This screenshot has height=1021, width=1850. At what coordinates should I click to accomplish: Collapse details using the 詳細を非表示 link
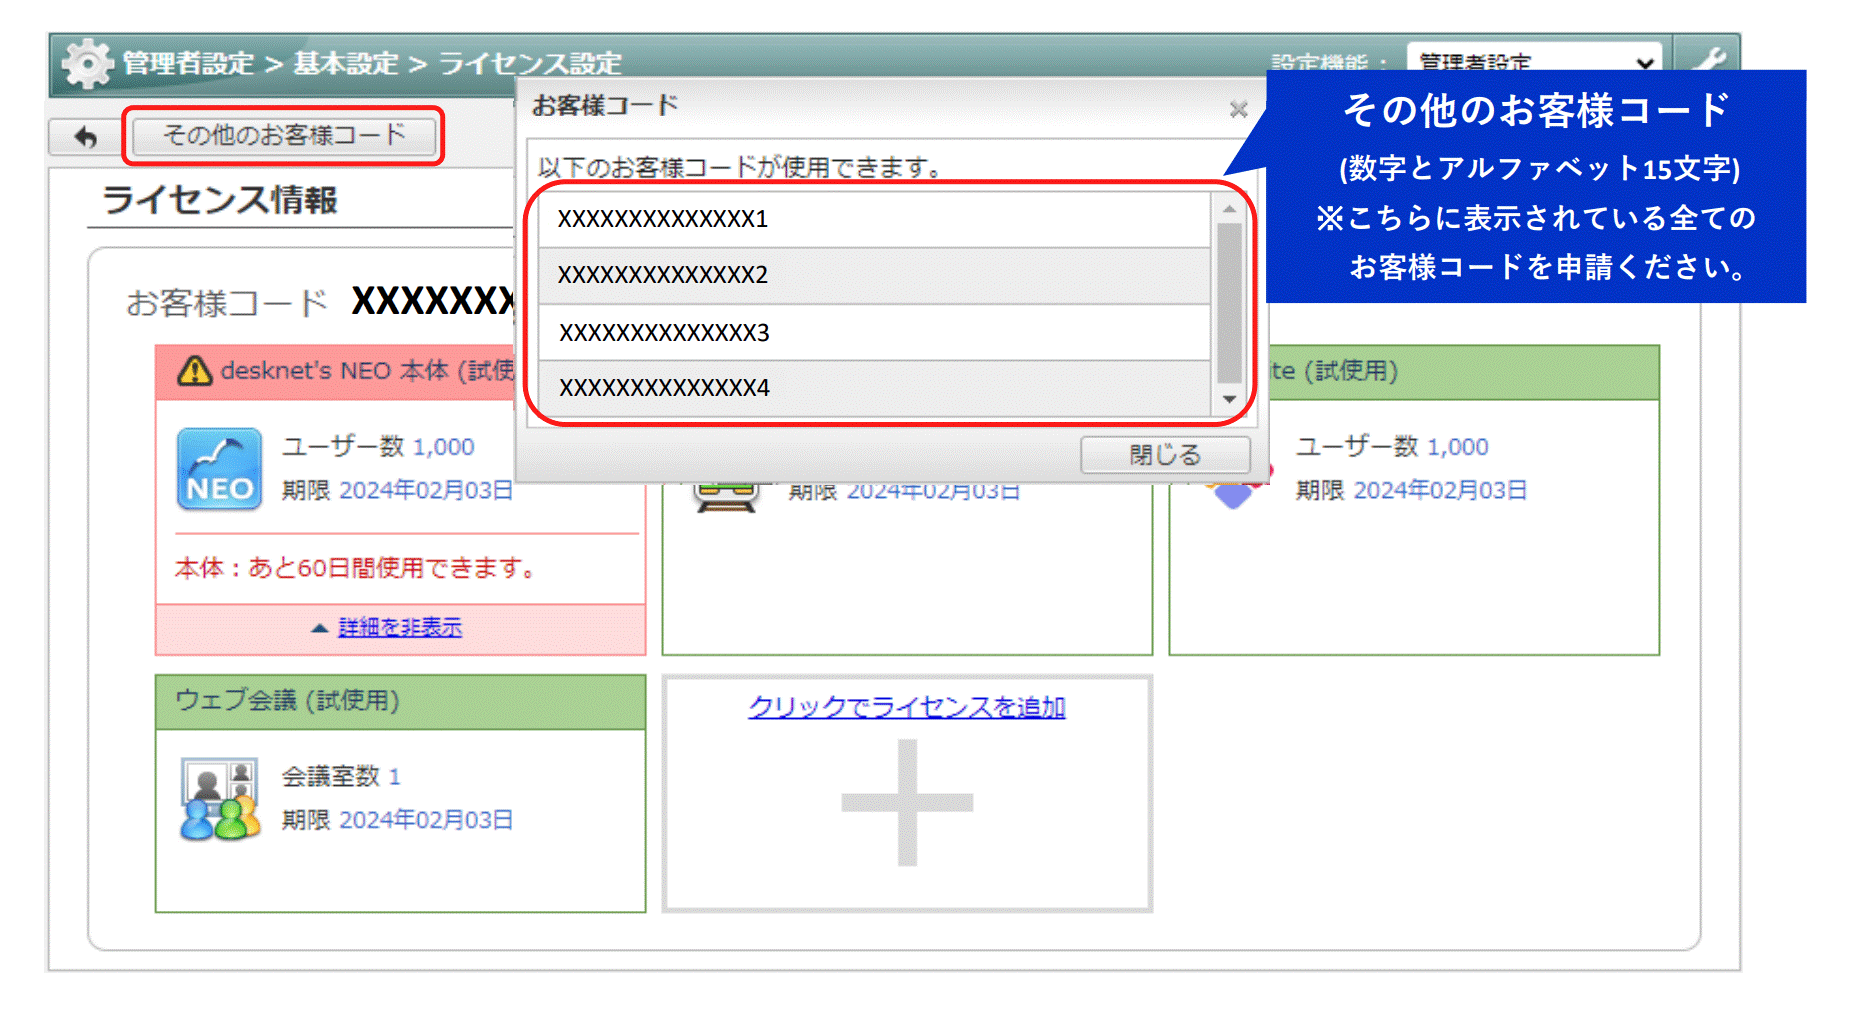(x=398, y=627)
